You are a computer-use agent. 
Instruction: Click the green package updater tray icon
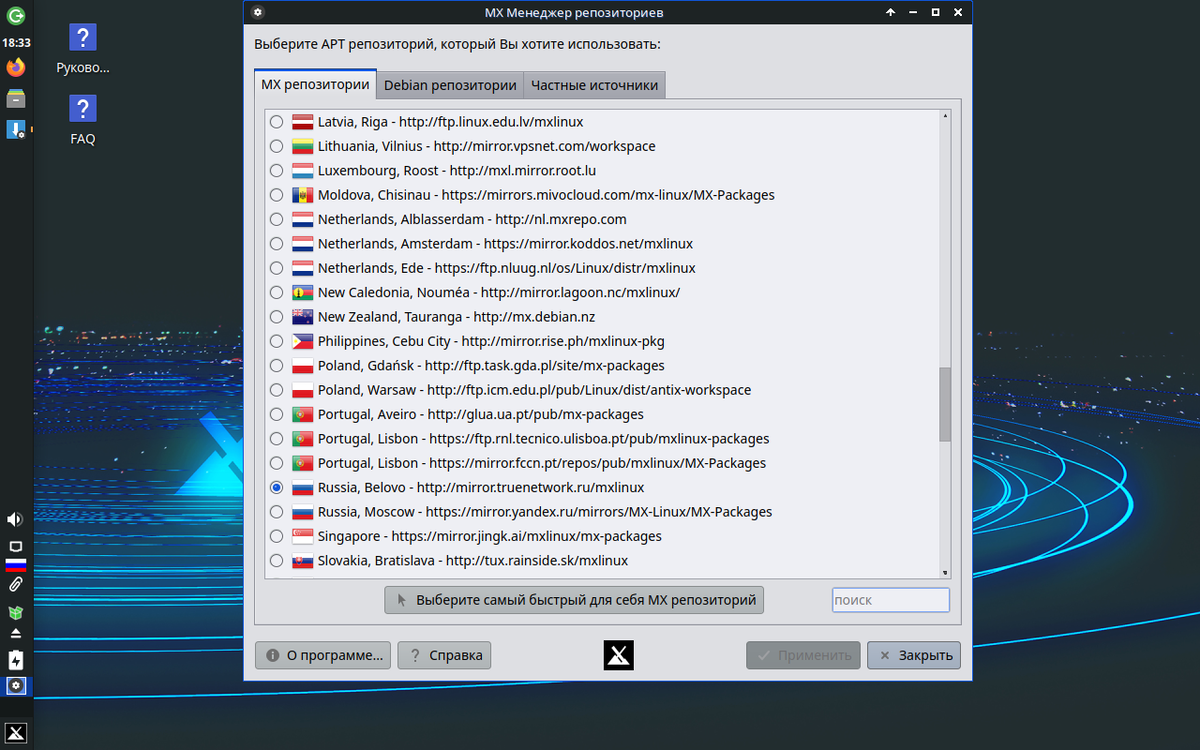(16, 612)
